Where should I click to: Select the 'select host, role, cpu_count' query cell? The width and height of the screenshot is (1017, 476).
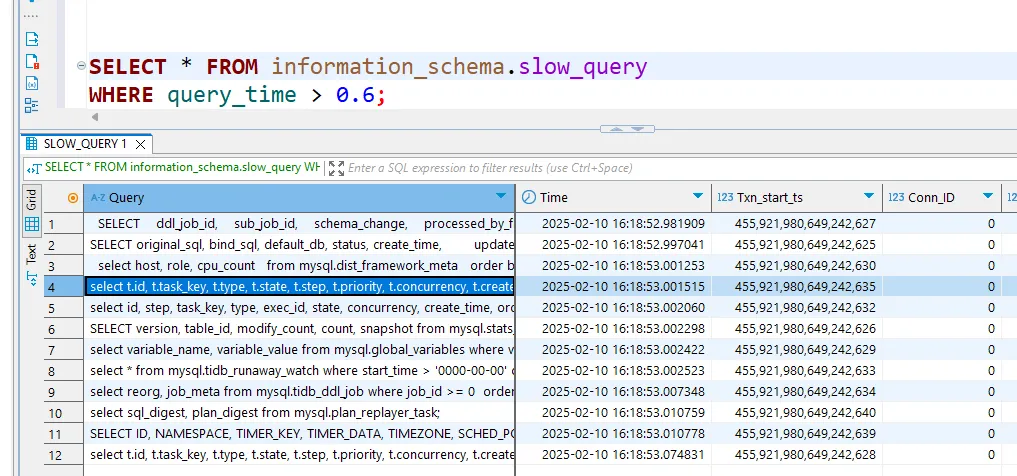pos(299,266)
